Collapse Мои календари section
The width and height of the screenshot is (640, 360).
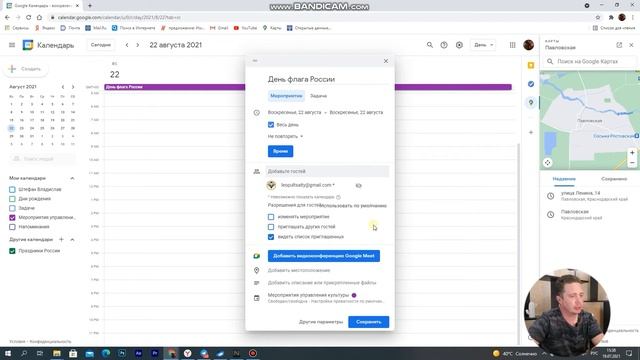(x=72, y=178)
